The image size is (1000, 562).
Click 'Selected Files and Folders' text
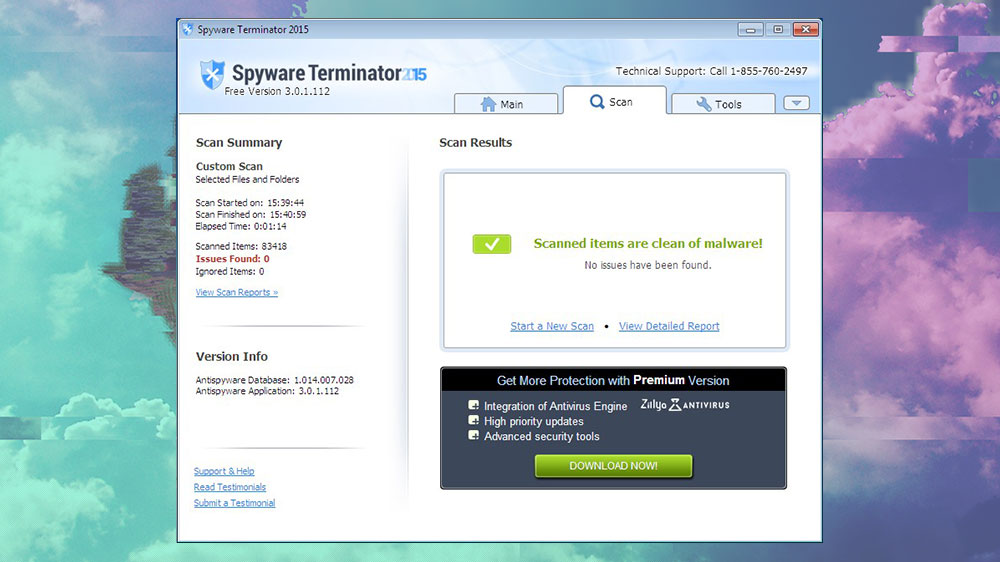[247, 179]
